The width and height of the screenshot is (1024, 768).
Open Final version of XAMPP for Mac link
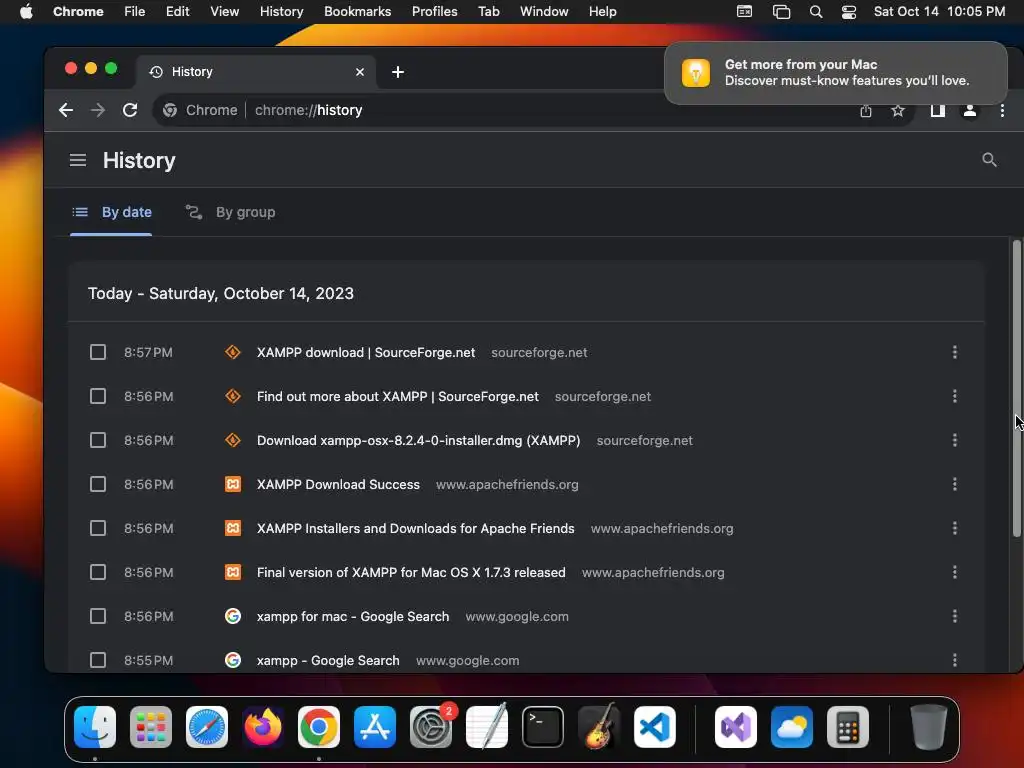tap(411, 573)
